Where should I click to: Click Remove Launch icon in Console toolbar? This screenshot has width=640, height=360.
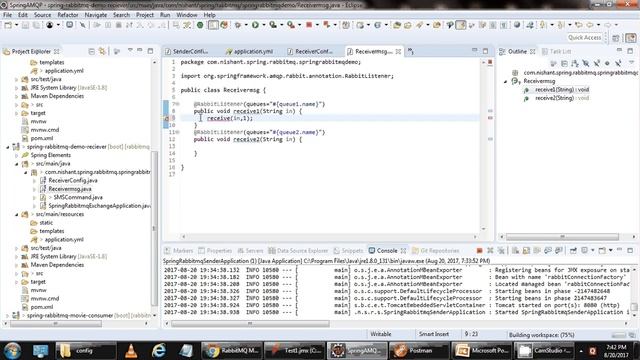click(490, 251)
